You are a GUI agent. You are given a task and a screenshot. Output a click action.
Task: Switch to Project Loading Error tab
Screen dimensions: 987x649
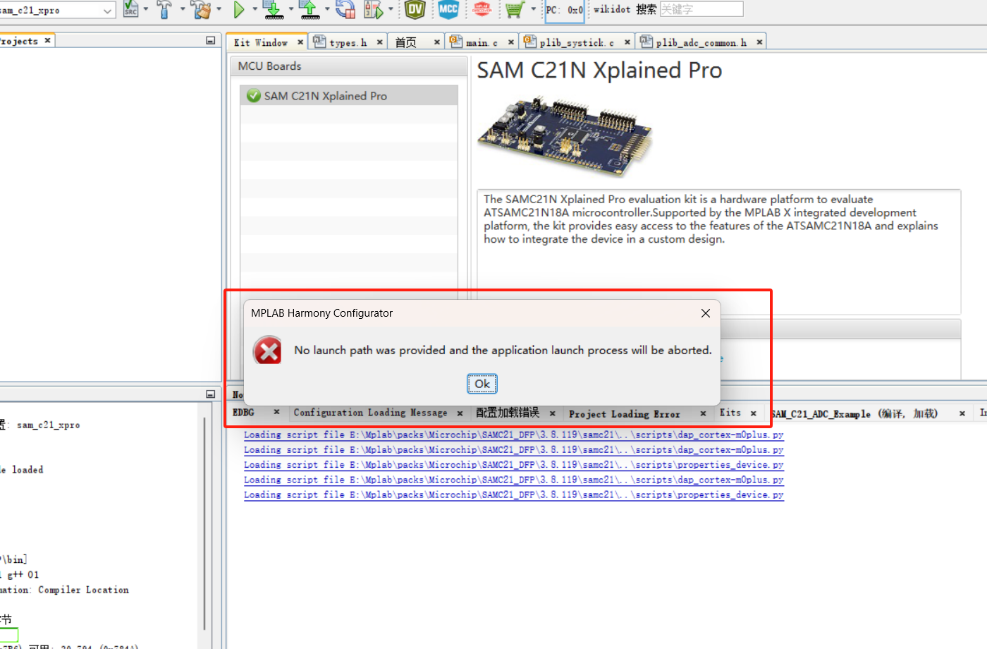click(x=624, y=414)
